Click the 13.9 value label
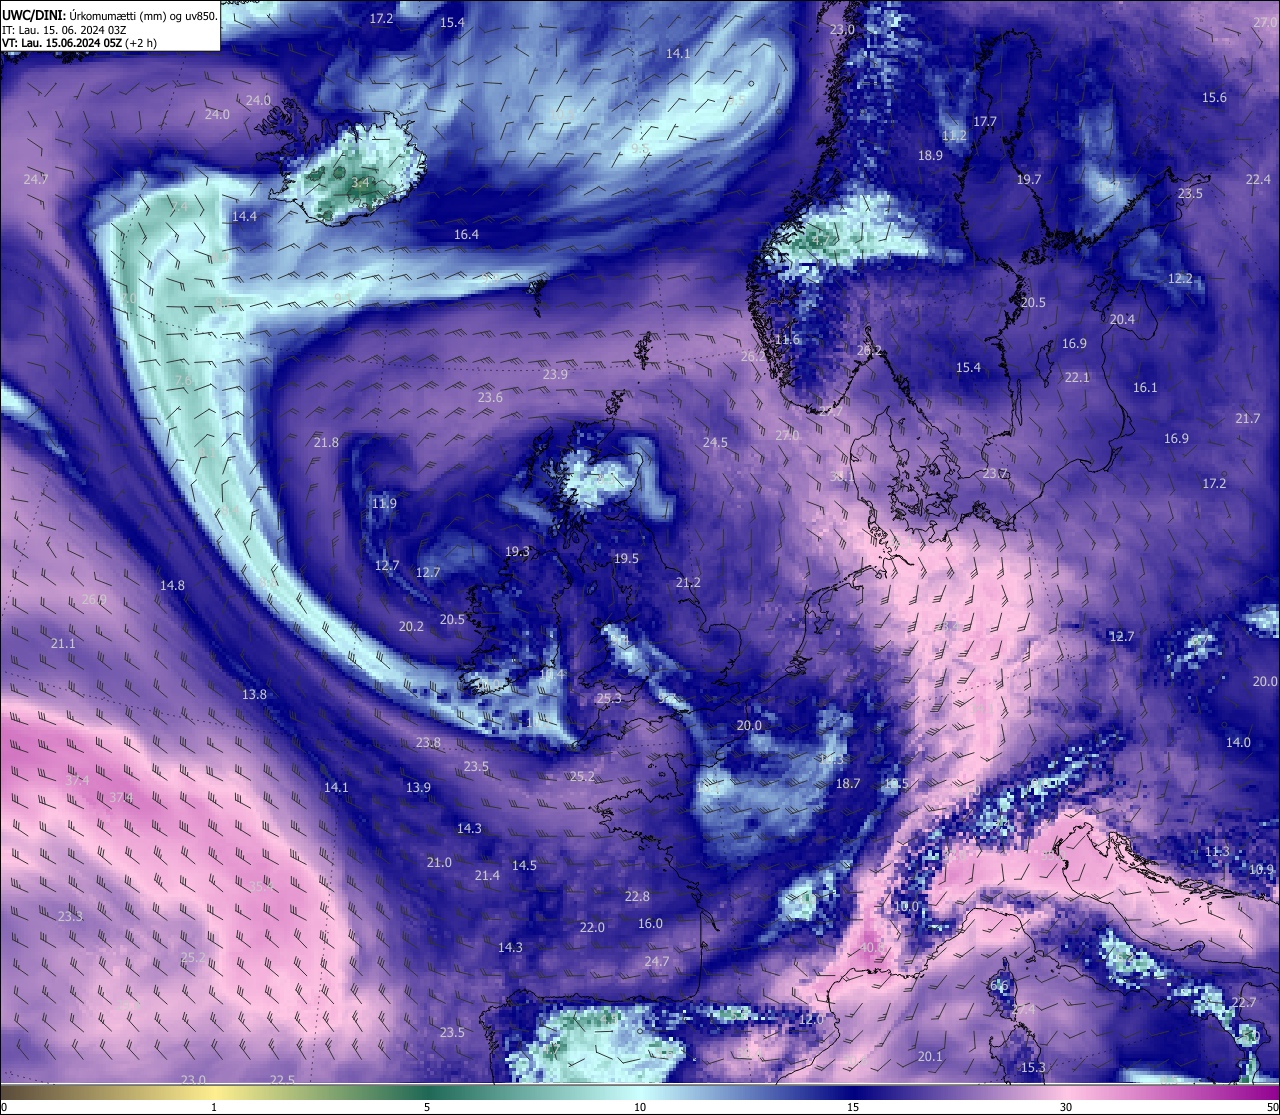Image resolution: width=1280 pixels, height=1115 pixels. 418,788
